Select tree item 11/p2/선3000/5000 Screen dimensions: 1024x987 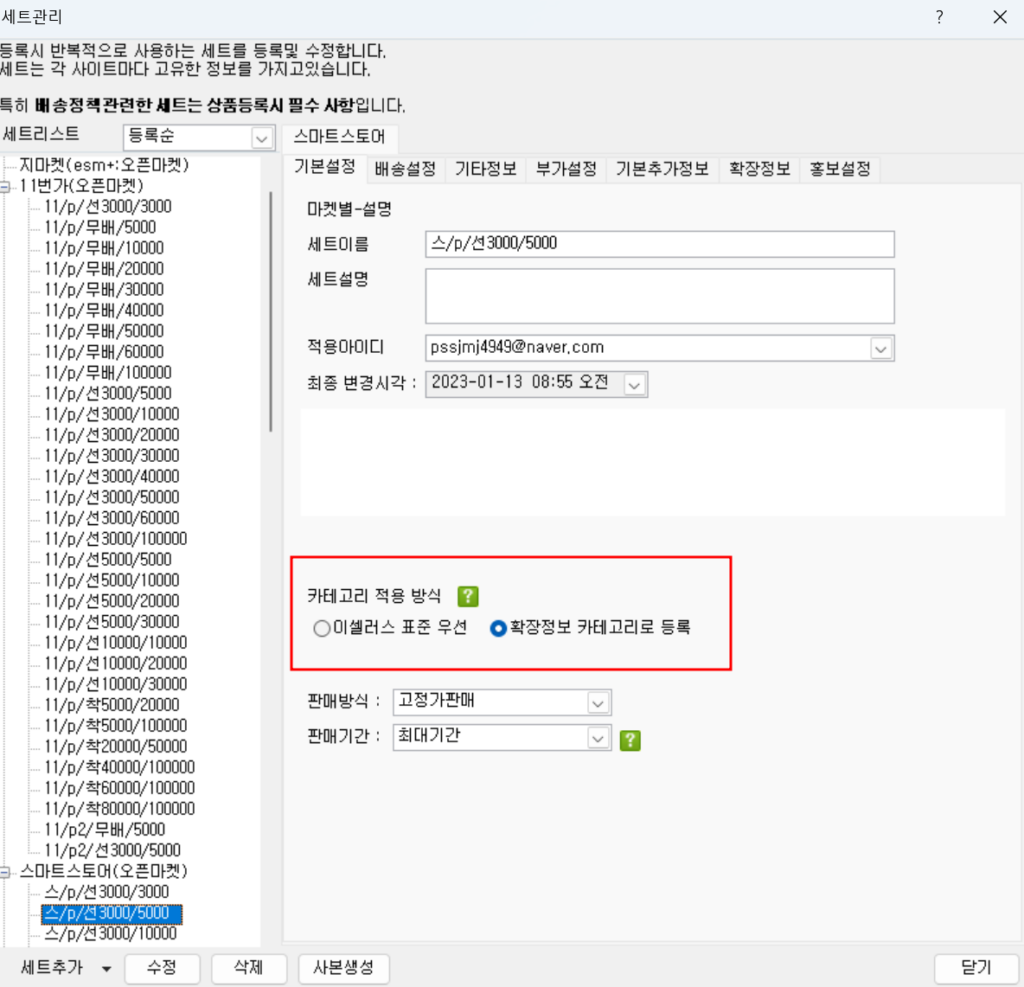(x=112, y=850)
